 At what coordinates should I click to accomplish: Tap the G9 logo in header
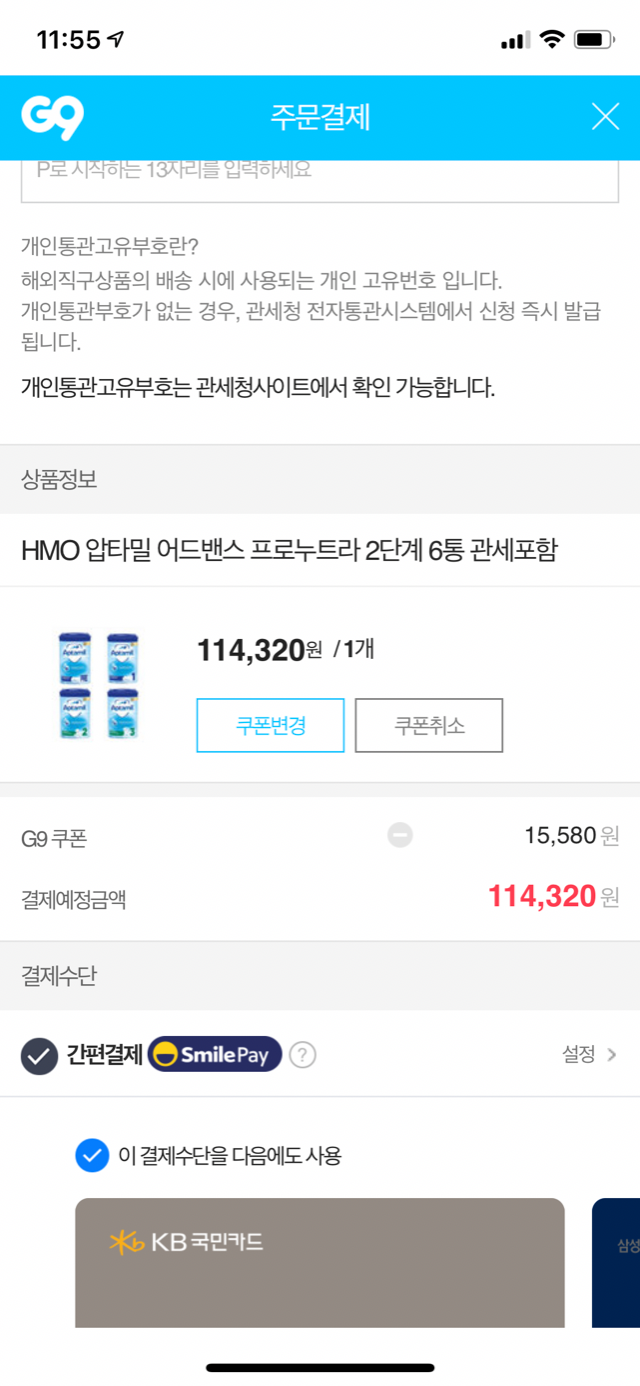(52, 118)
